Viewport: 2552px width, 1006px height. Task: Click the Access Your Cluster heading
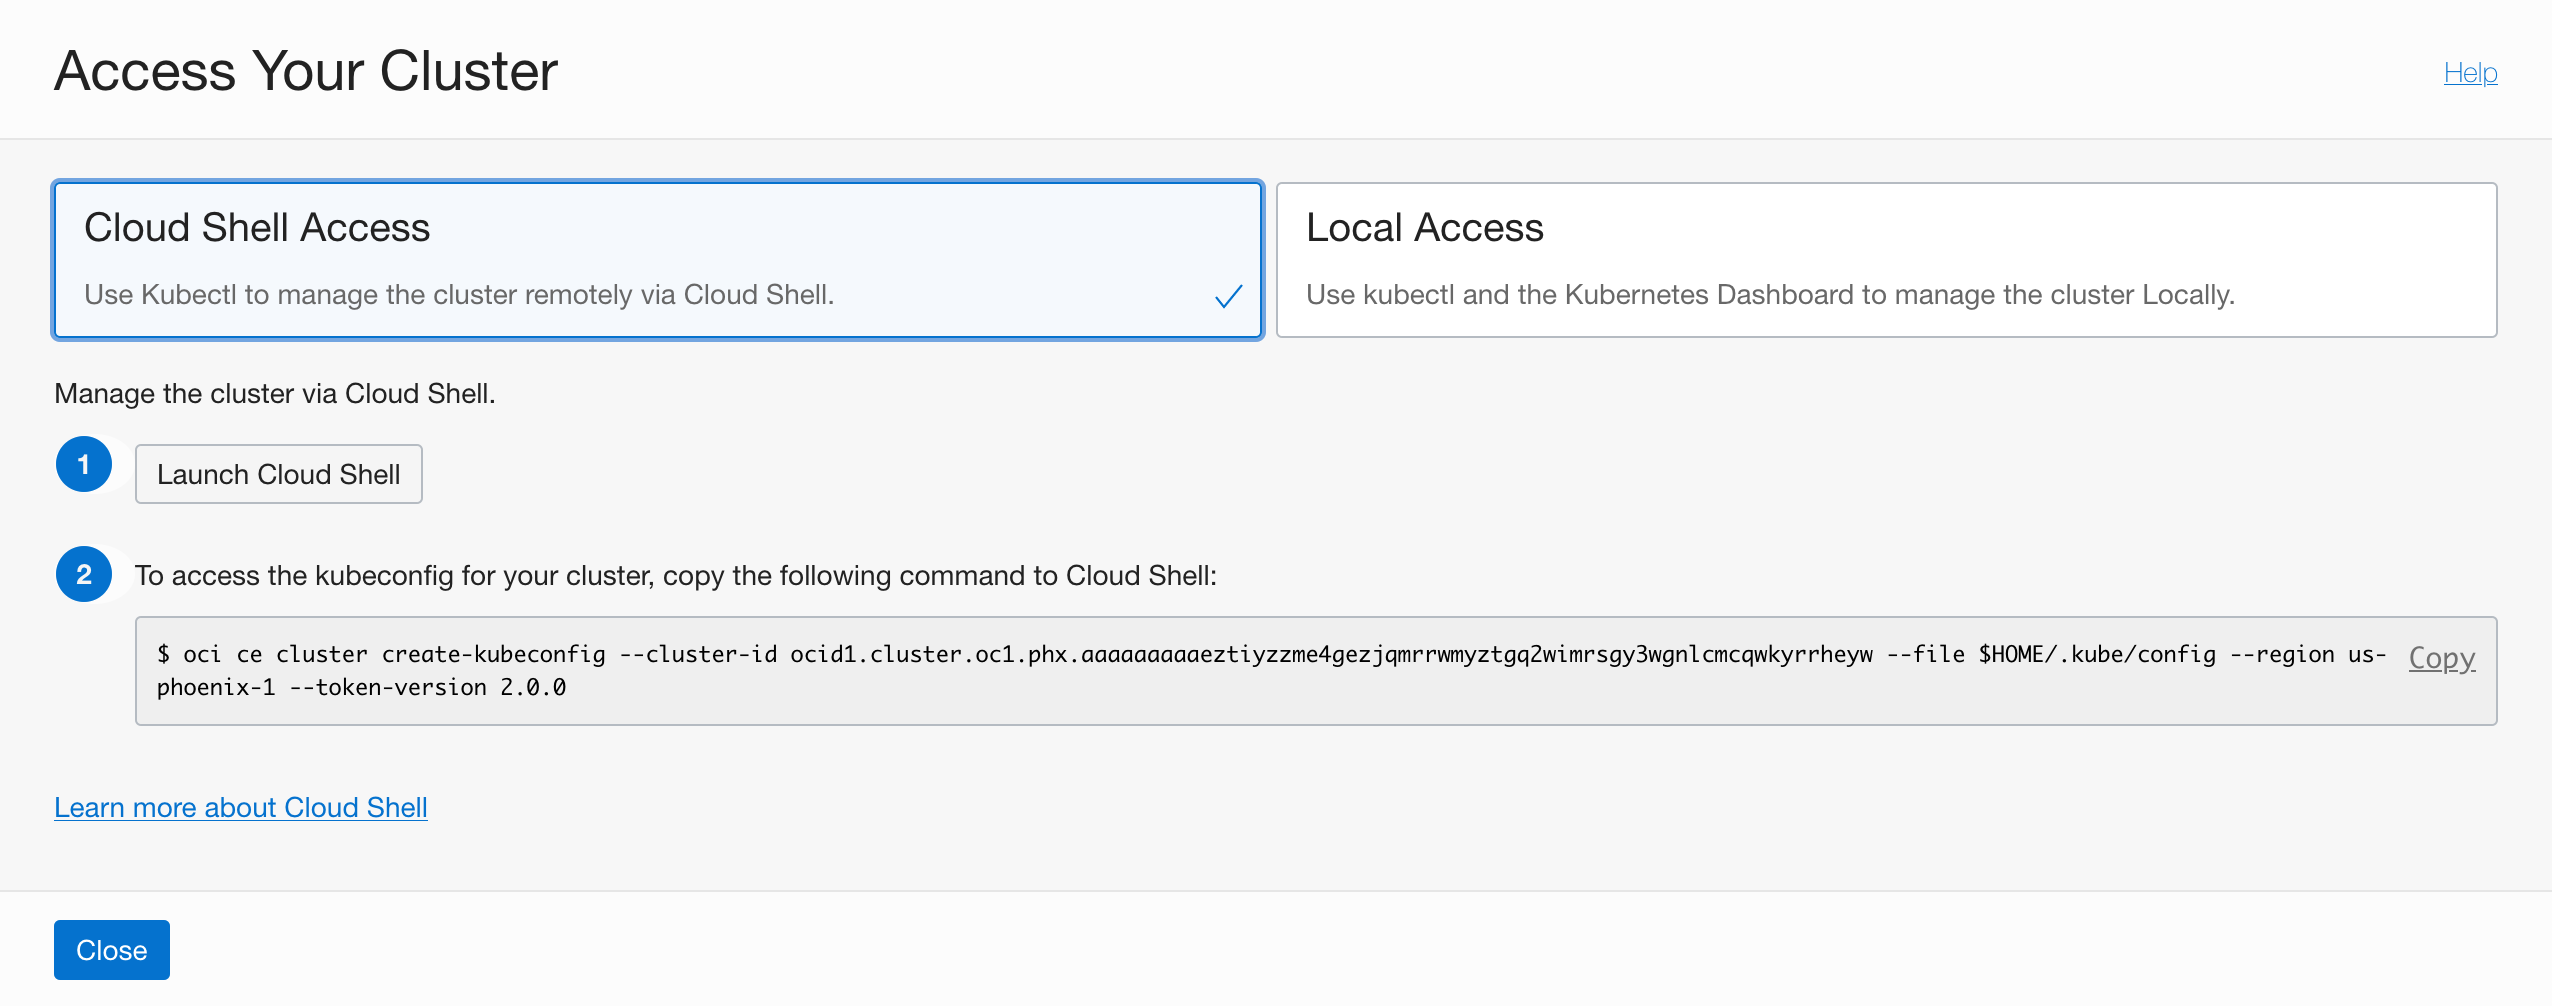pyautogui.click(x=305, y=70)
